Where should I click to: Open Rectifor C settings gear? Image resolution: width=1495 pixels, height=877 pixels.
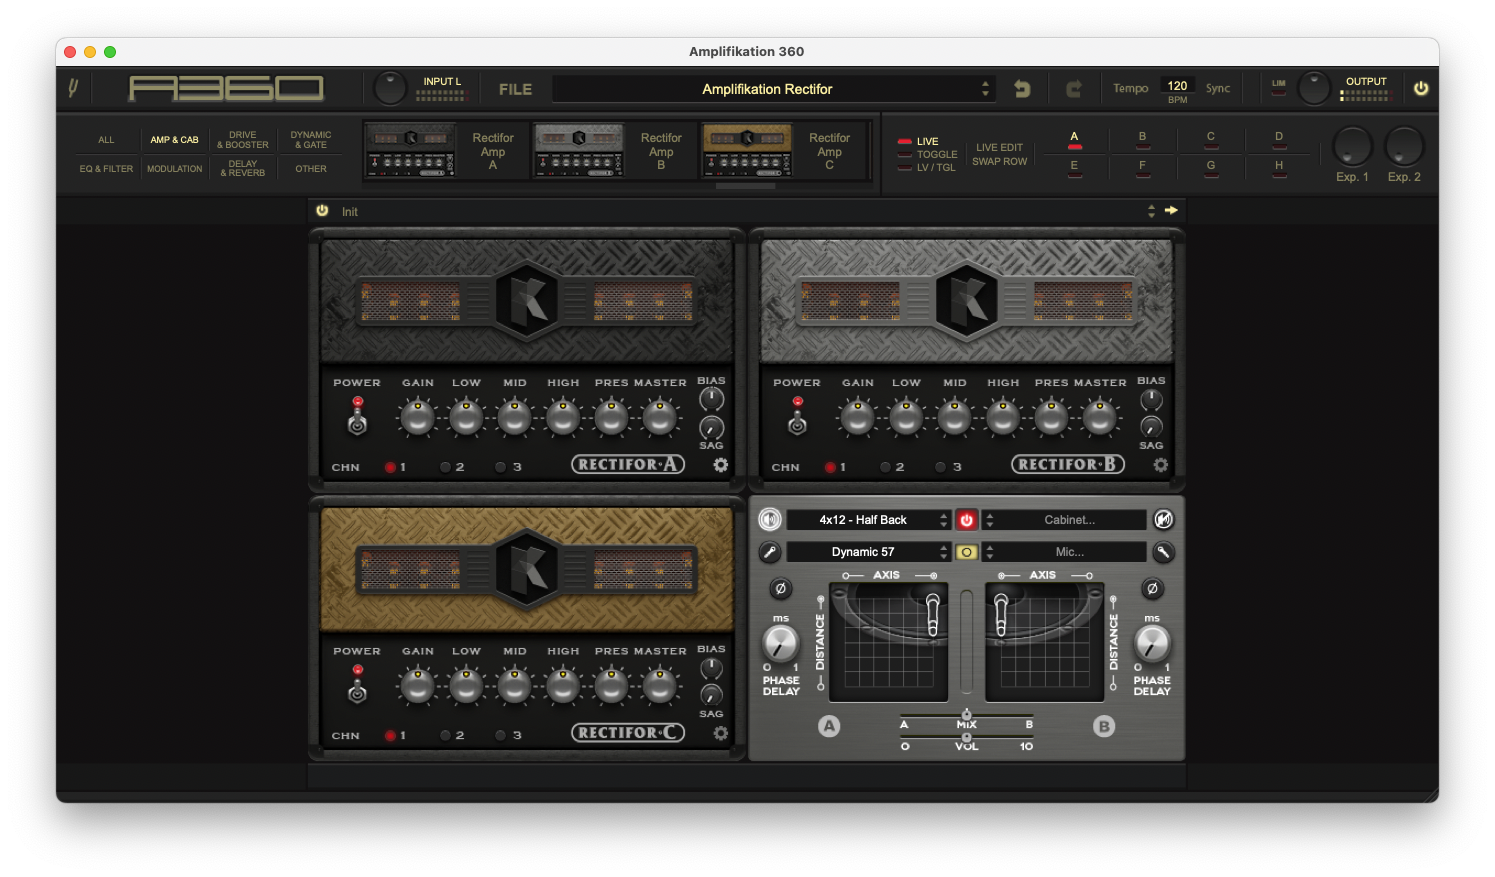coord(720,733)
